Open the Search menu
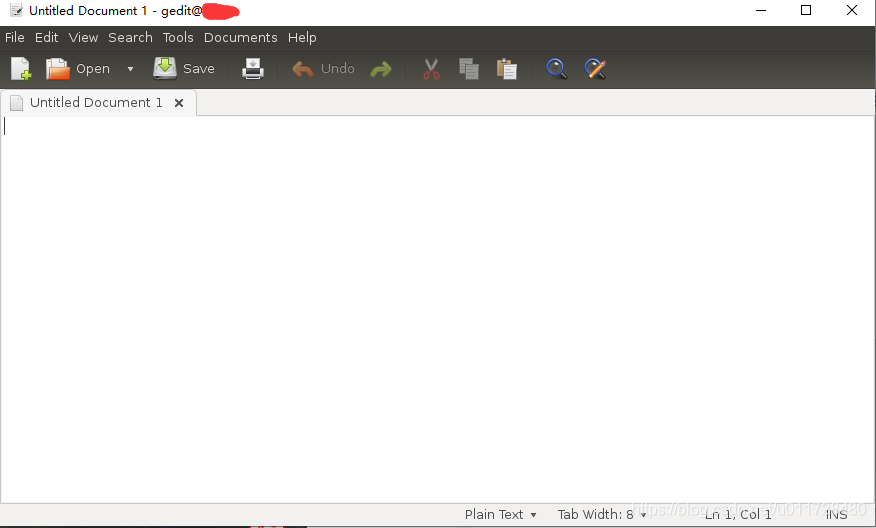The height and width of the screenshot is (528, 876). point(130,37)
